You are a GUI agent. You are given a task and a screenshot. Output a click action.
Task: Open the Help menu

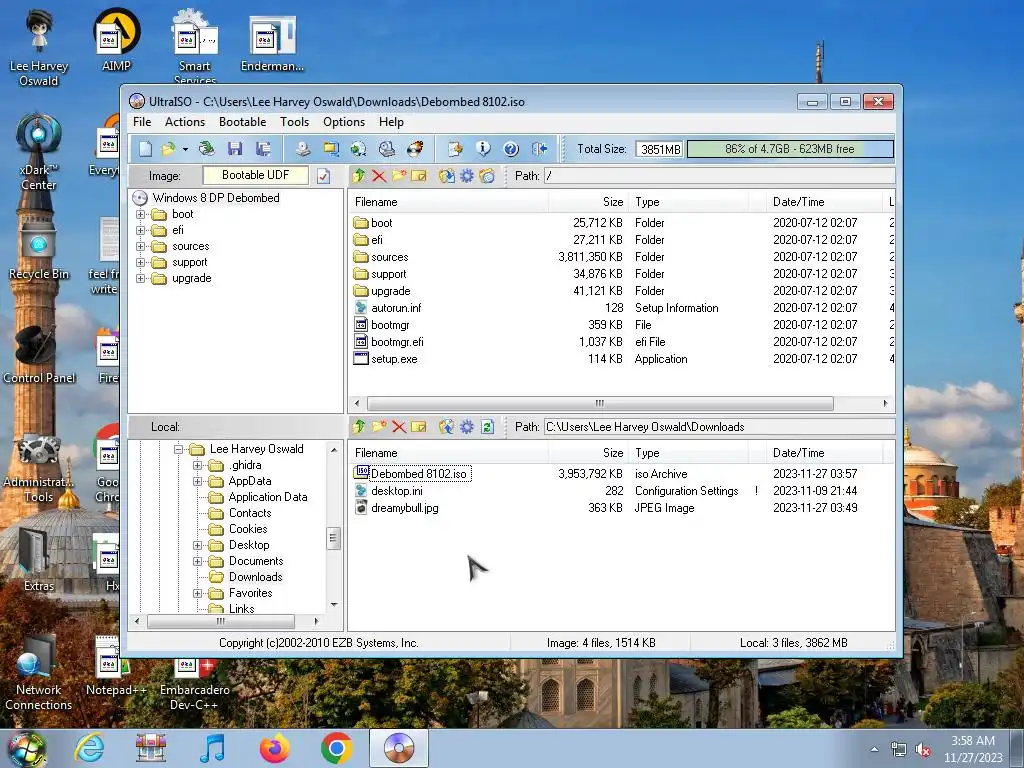pos(391,122)
